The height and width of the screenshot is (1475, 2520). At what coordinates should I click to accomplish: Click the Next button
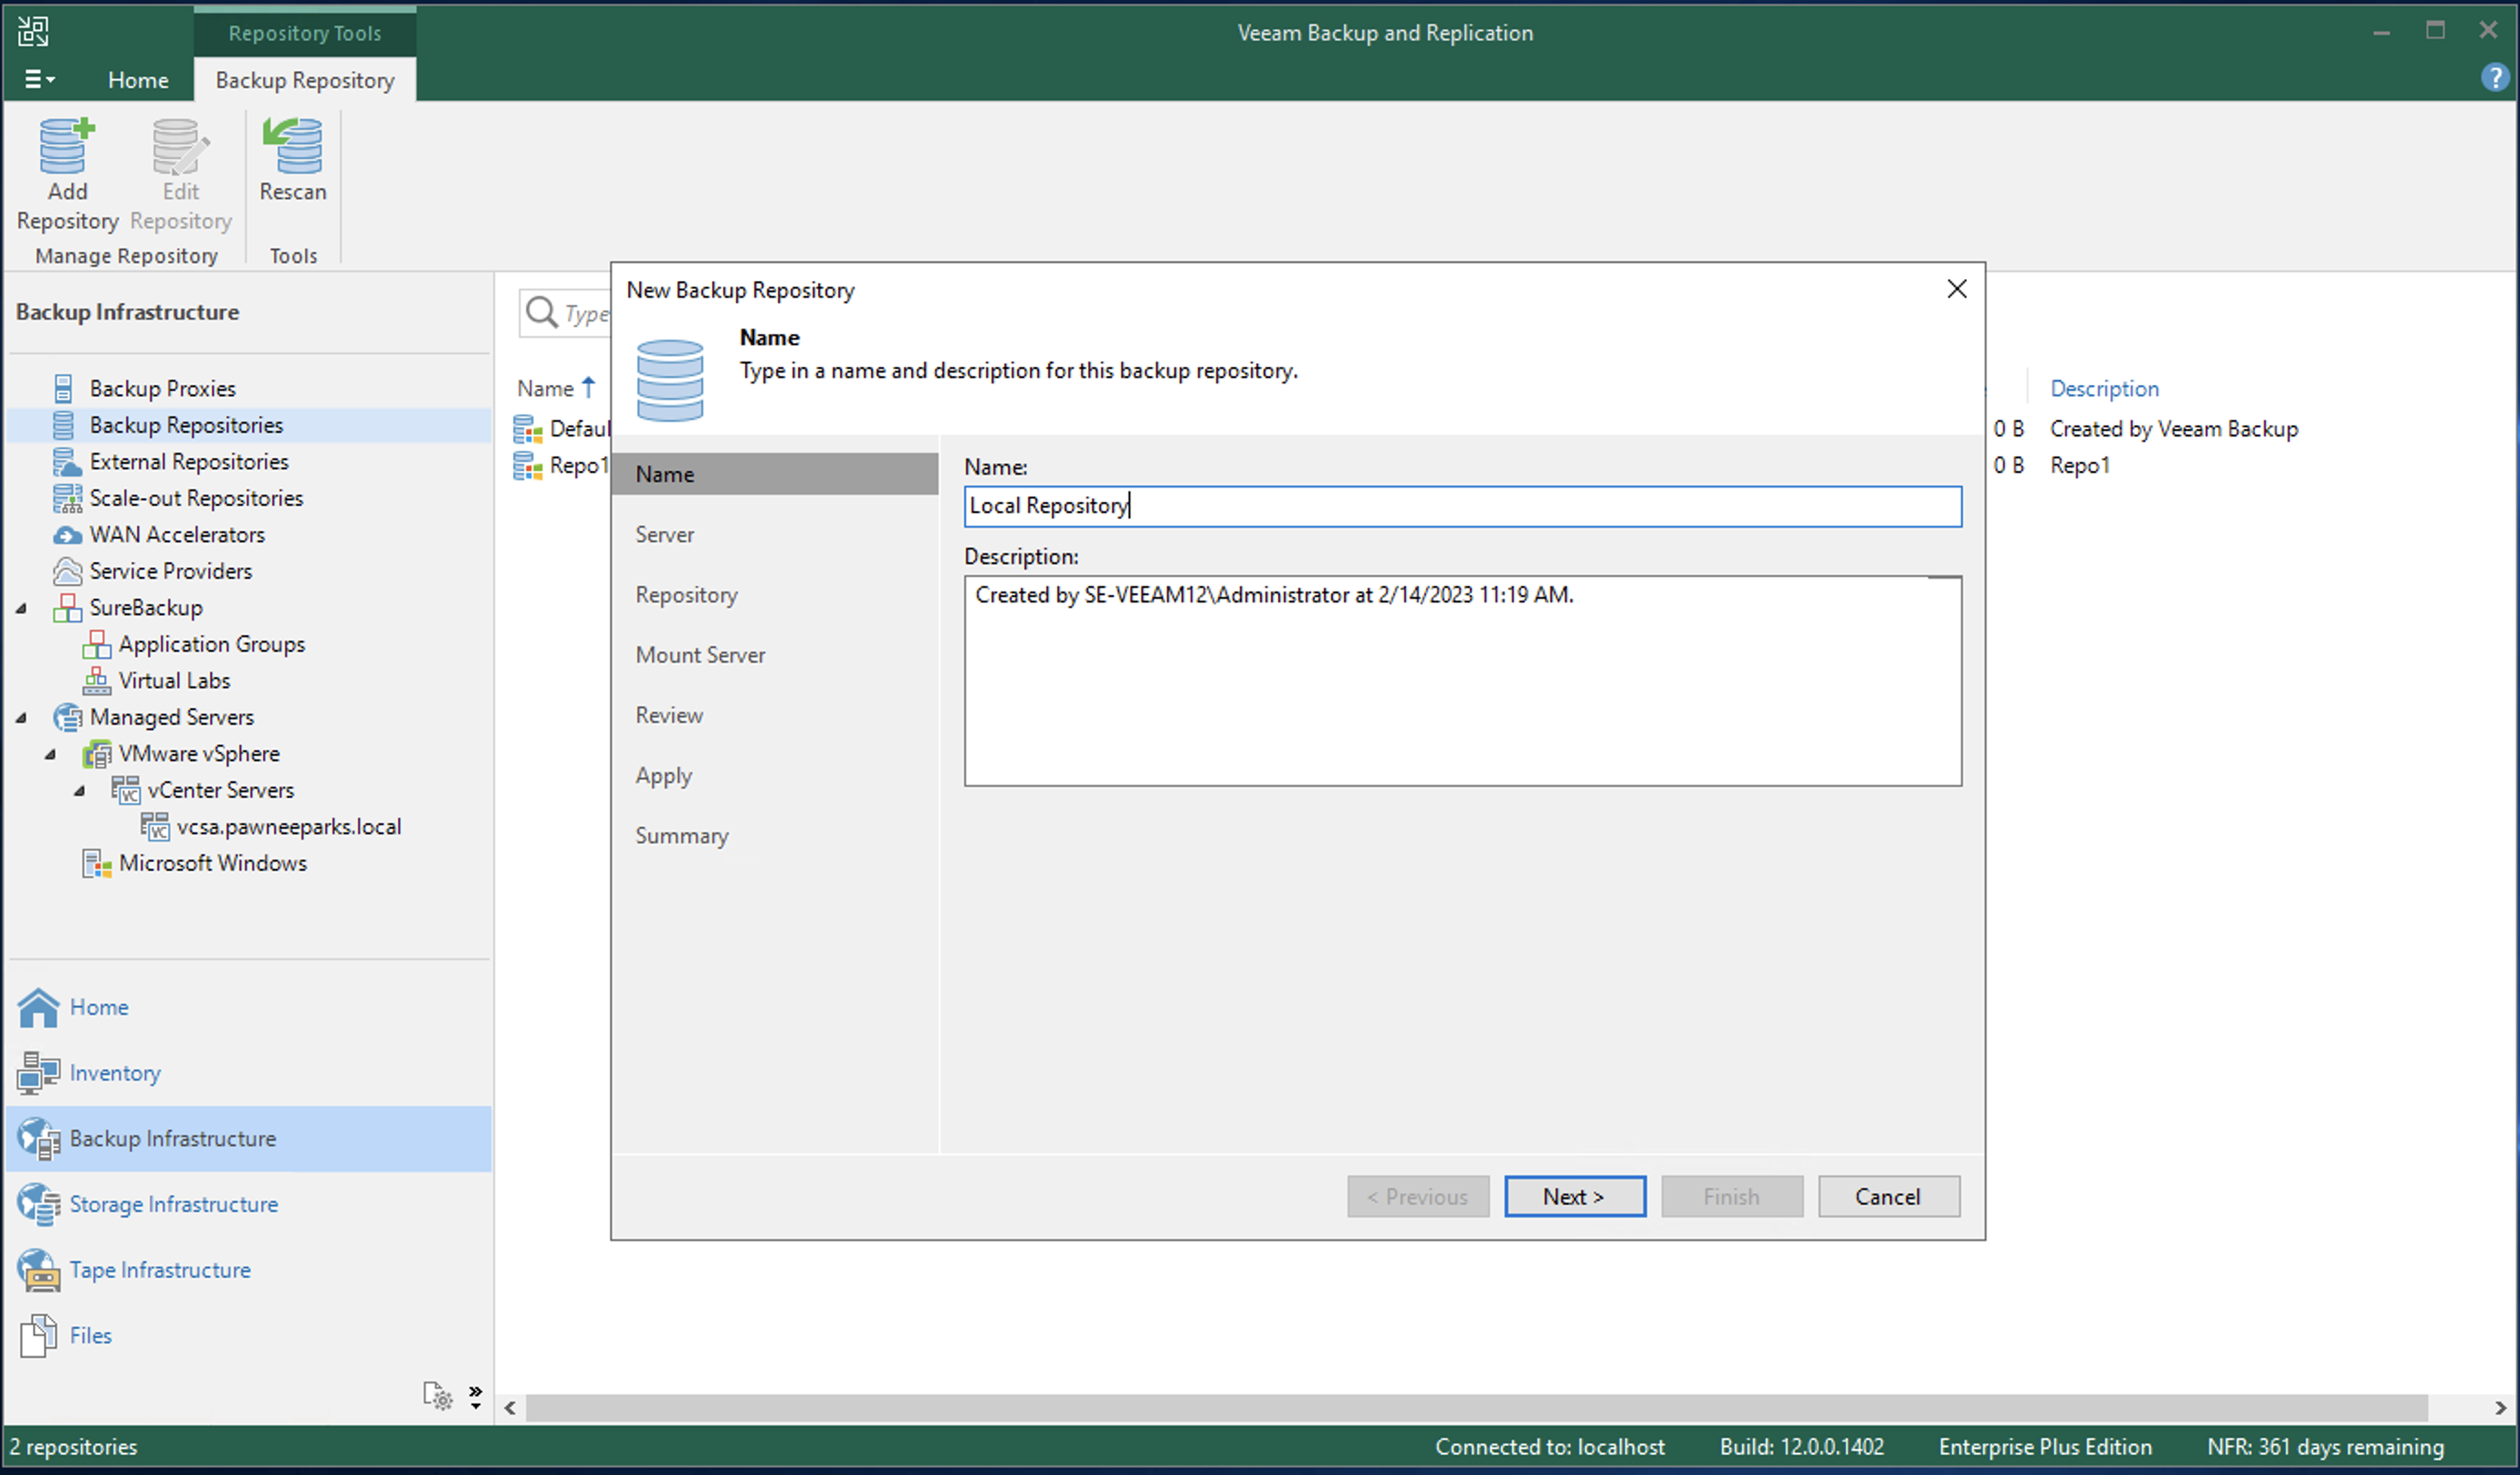[1574, 1196]
